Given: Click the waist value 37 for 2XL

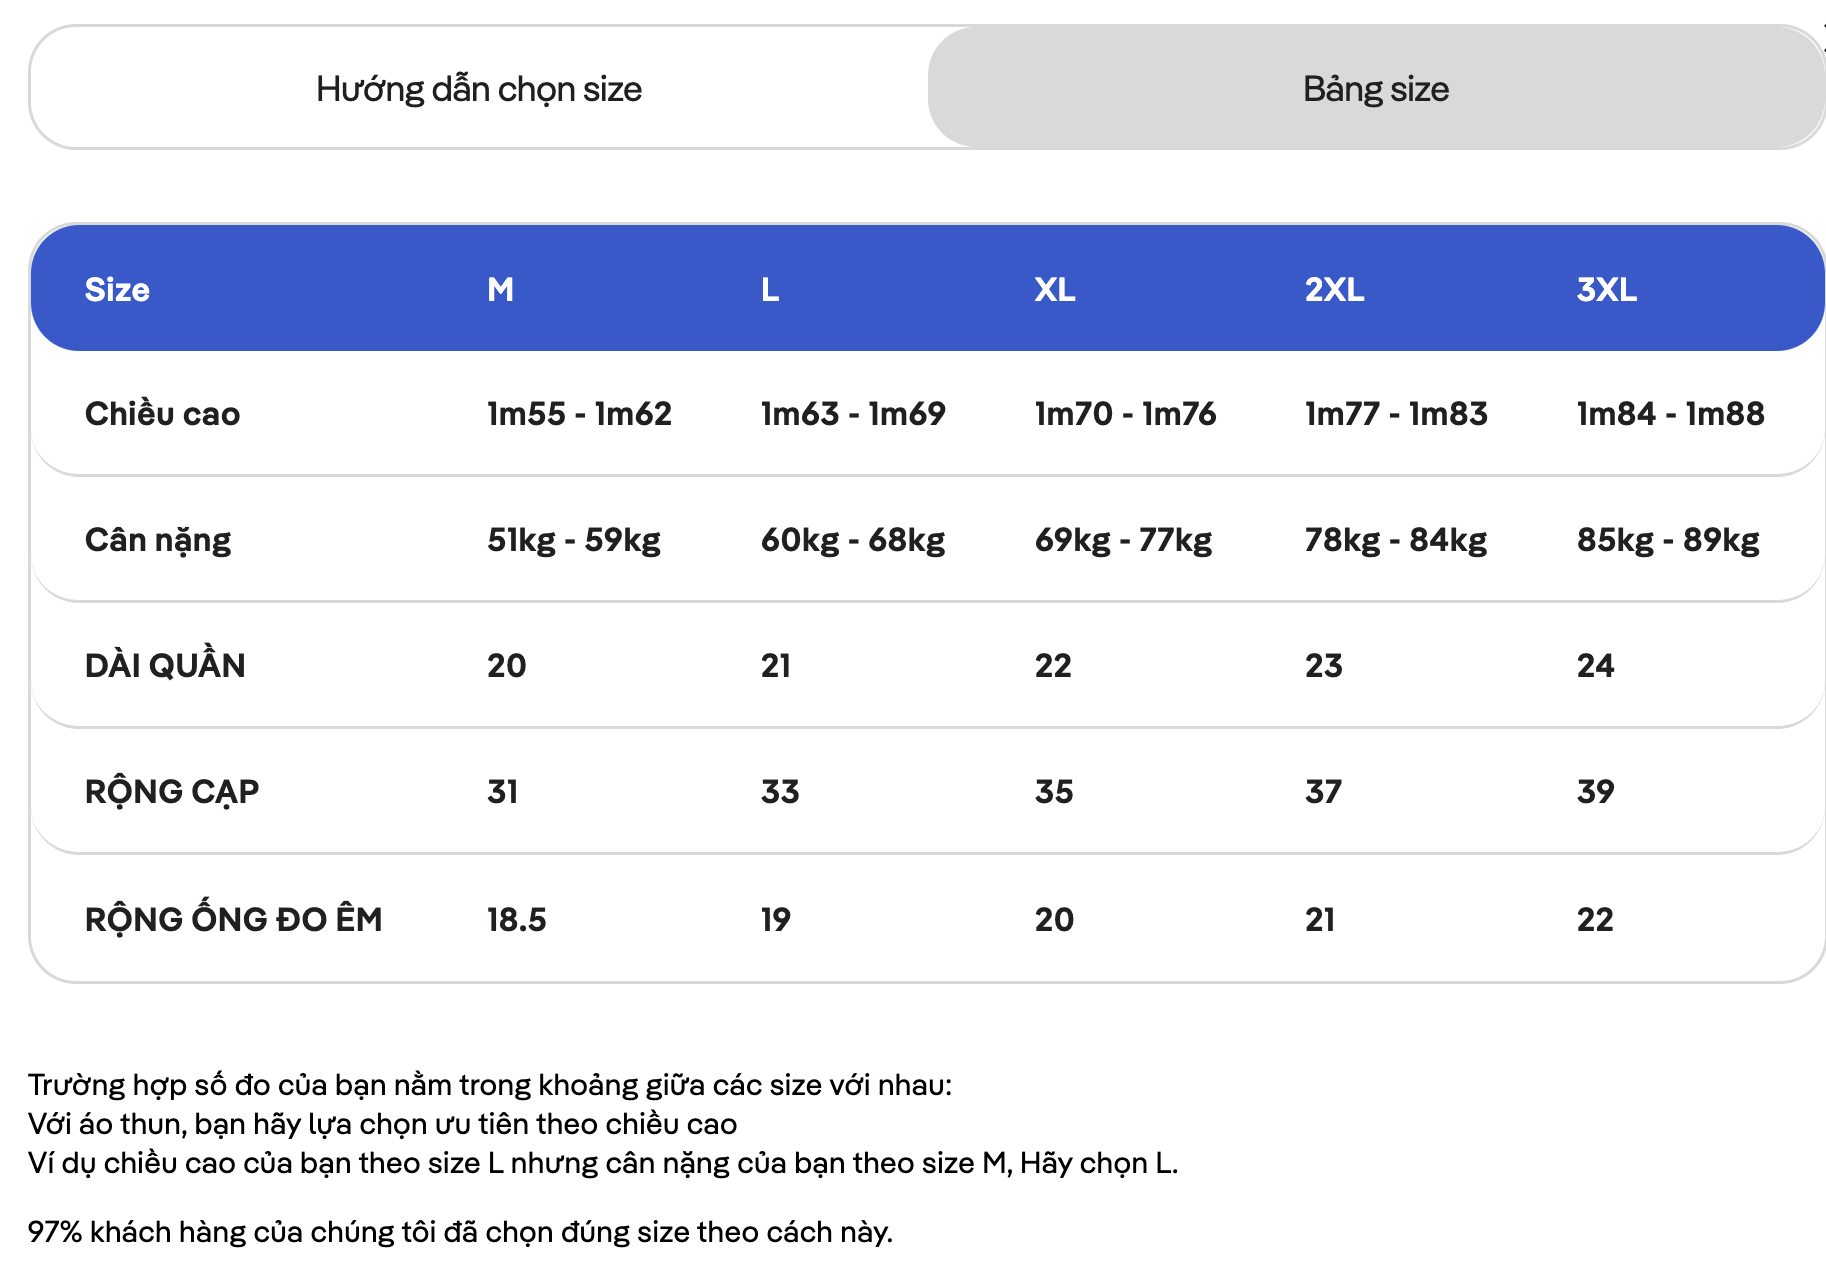Looking at the screenshot, I should [x=1323, y=792].
